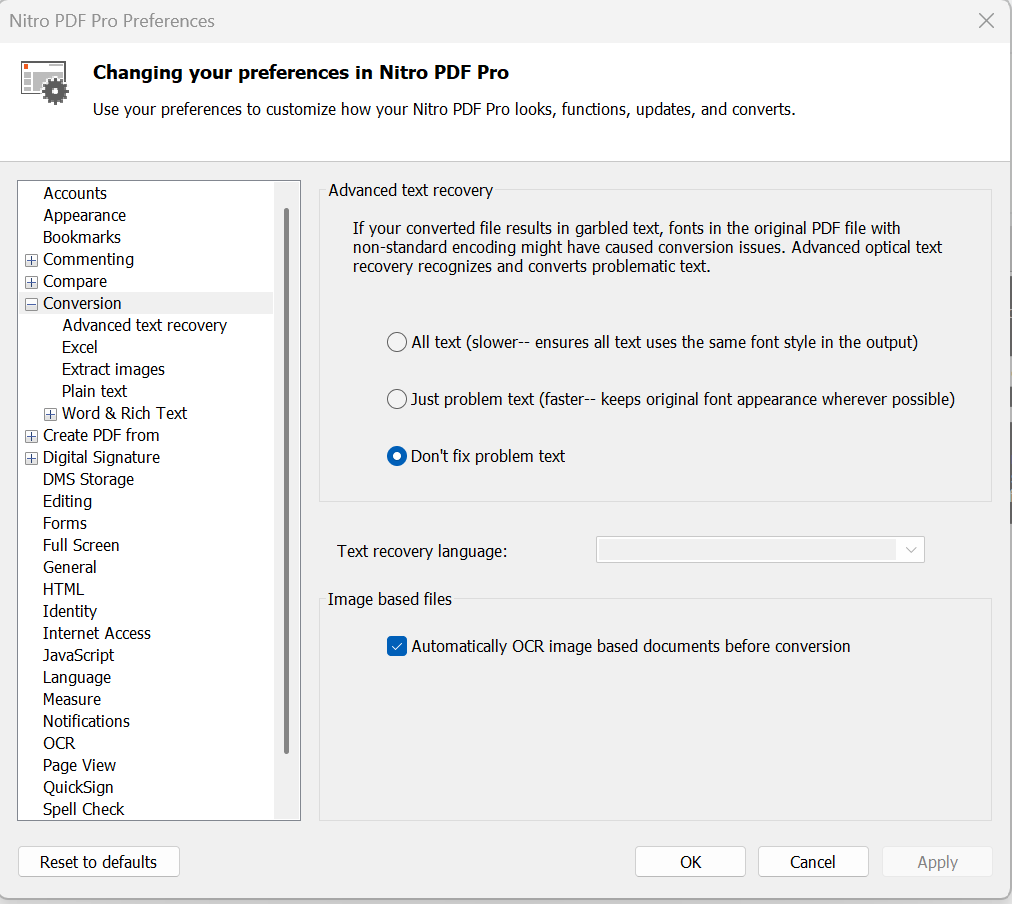Open Spell Check preferences

pyautogui.click(x=83, y=809)
